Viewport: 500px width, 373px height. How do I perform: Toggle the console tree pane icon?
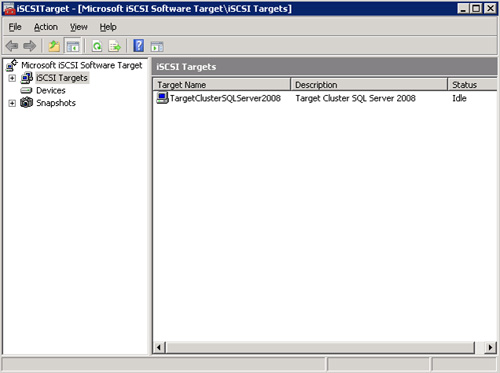pyautogui.click(x=73, y=46)
